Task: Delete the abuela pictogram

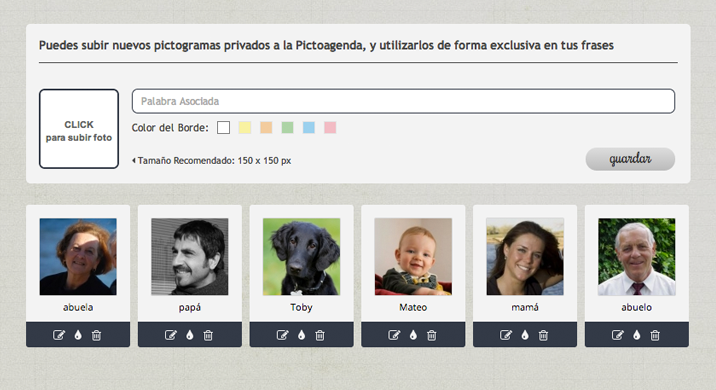Action: (x=96, y=335)
